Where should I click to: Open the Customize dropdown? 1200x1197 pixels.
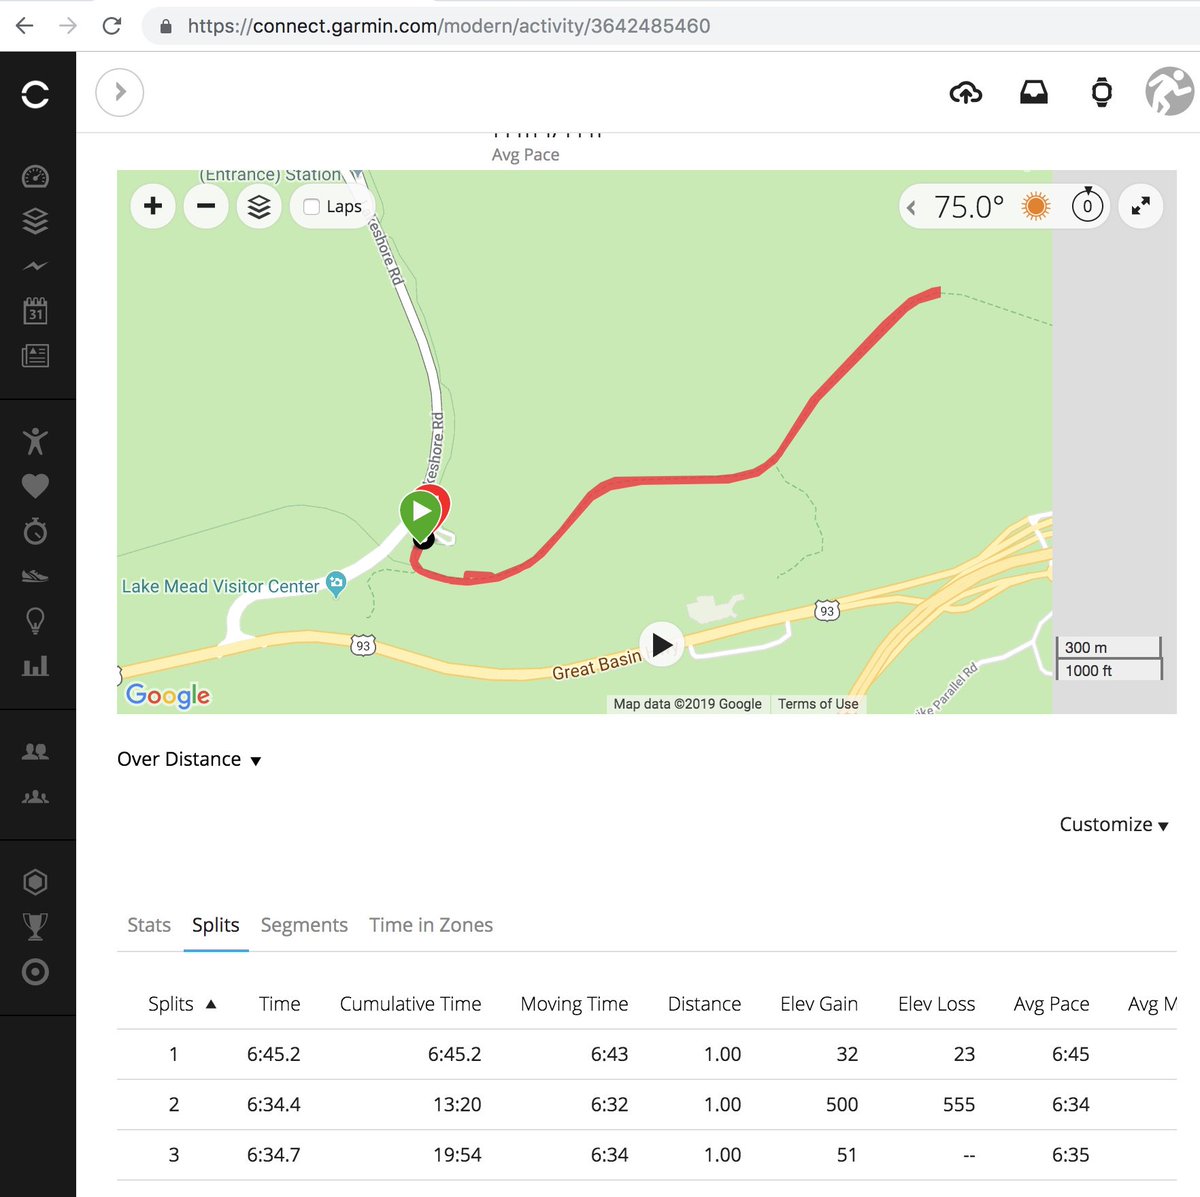pos(1113,825)
